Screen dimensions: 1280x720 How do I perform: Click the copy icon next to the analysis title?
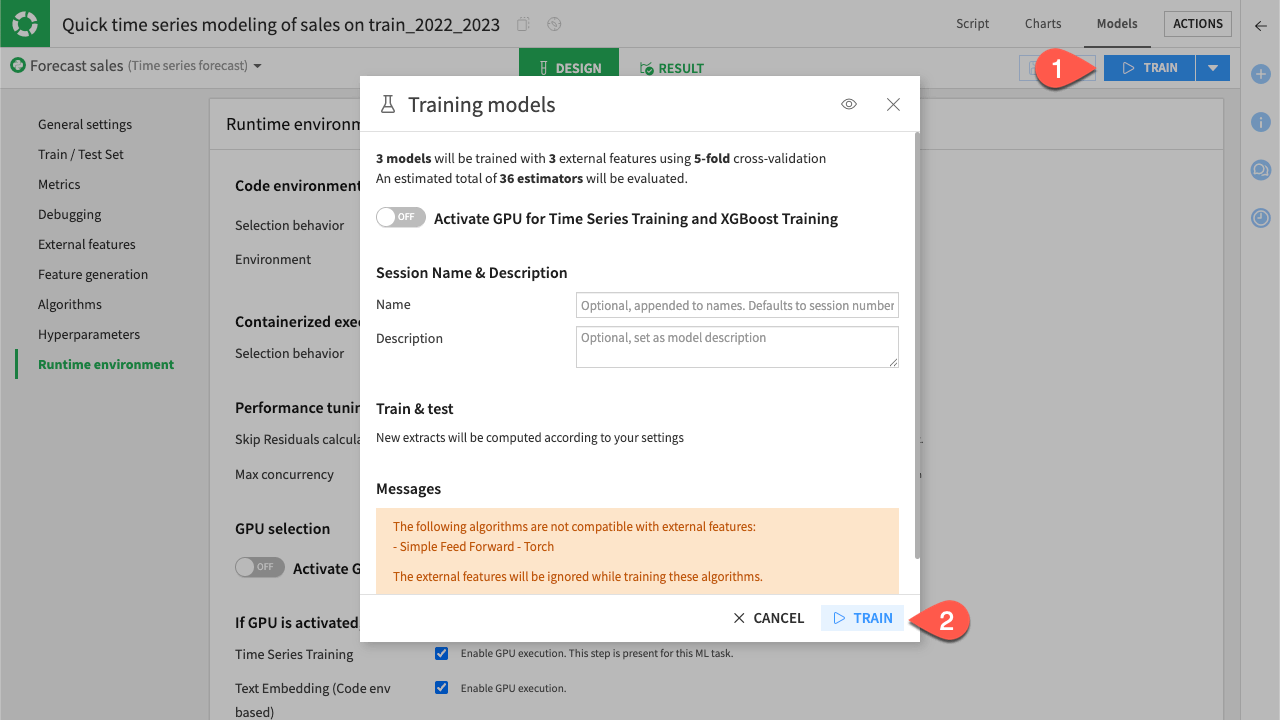coord(522,24)
